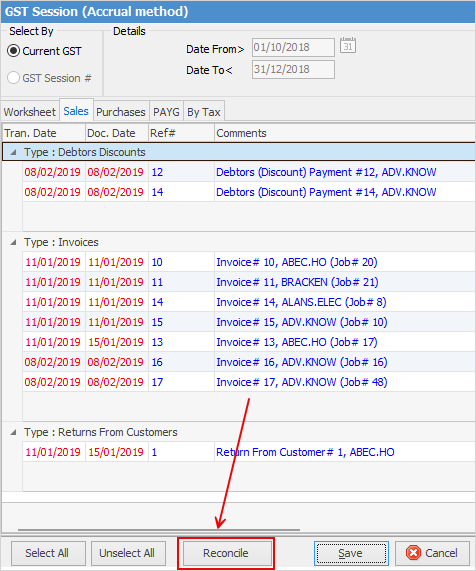Click the Date From input field

tap(293, 47)
